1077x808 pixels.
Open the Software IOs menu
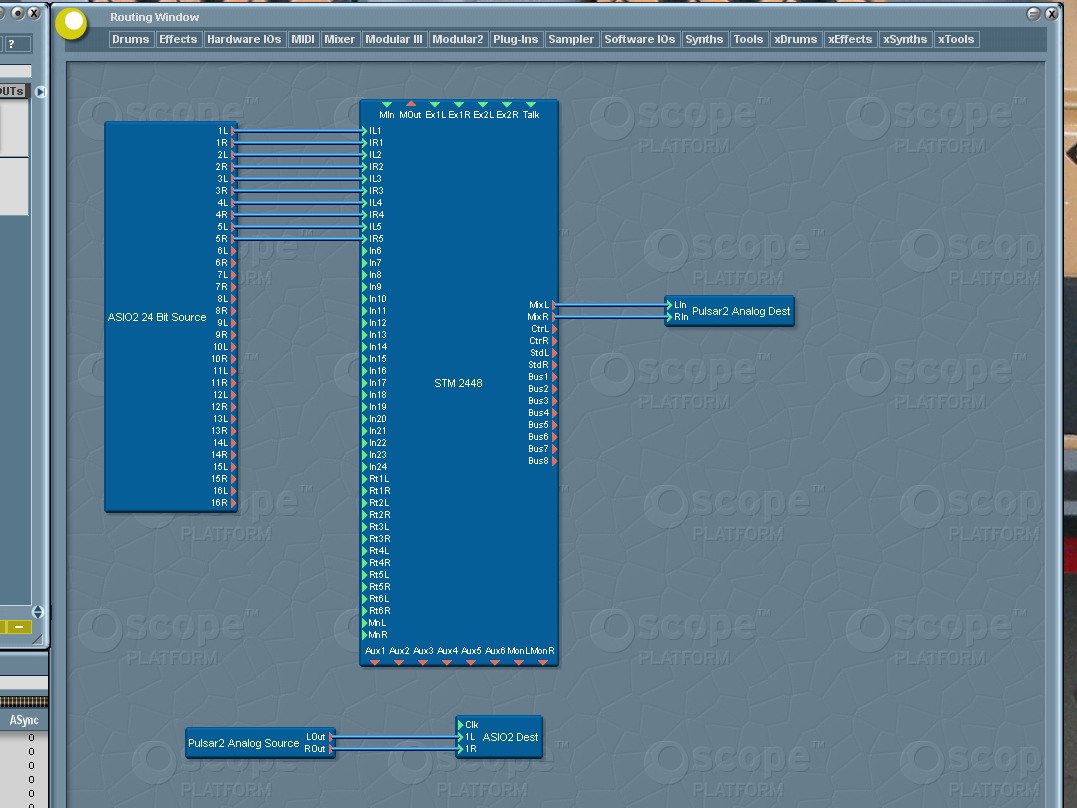pyautogui.click(x=639, y=40)
